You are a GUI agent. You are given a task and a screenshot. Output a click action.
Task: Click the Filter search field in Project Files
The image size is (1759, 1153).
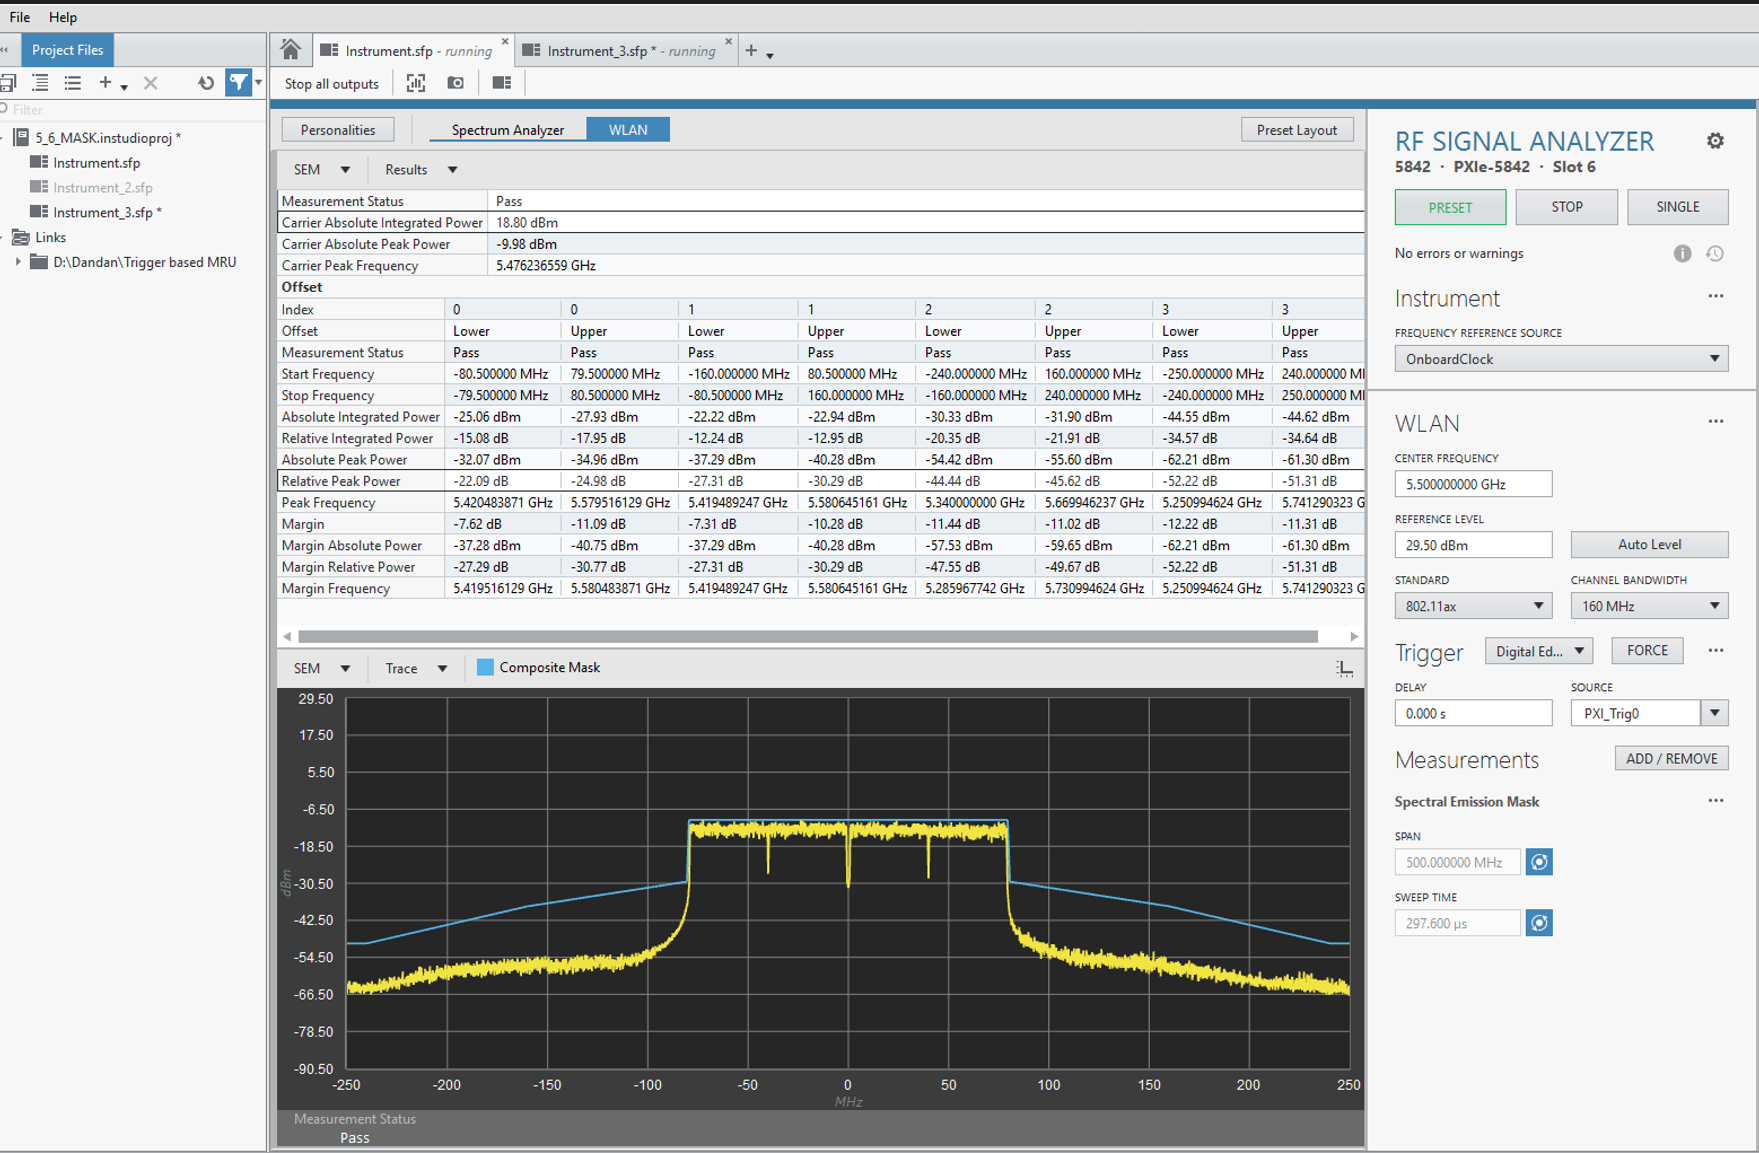pyautogui.click(x=133, y=109)
